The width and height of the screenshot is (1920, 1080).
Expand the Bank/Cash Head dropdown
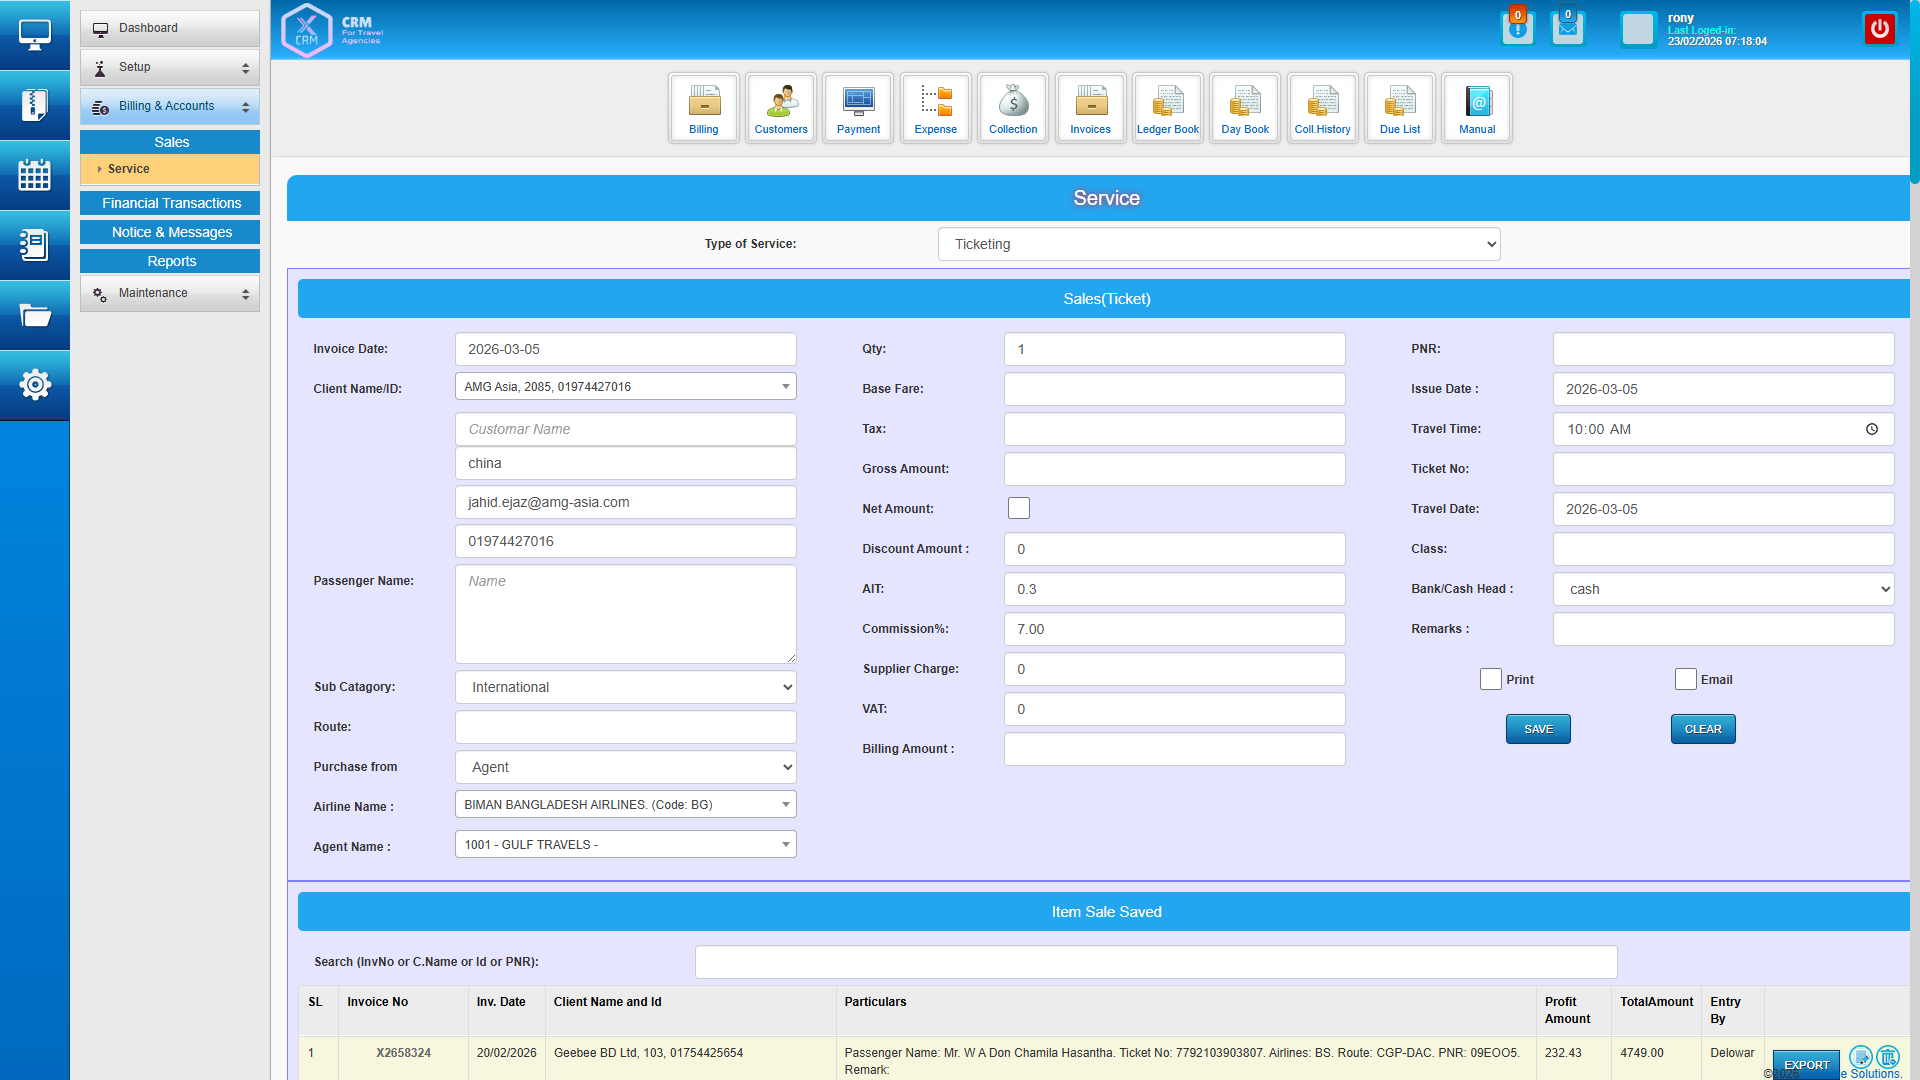coord(1722,589)
